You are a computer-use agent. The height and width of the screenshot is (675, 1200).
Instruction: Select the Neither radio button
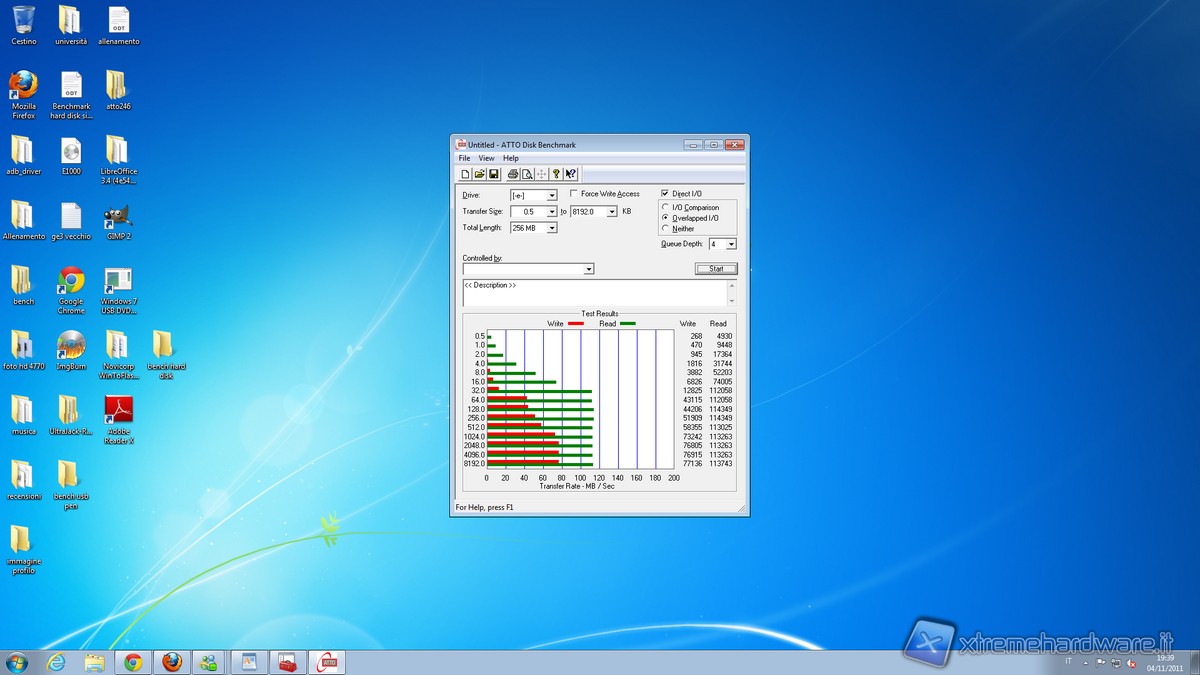[x=666, y=229]
